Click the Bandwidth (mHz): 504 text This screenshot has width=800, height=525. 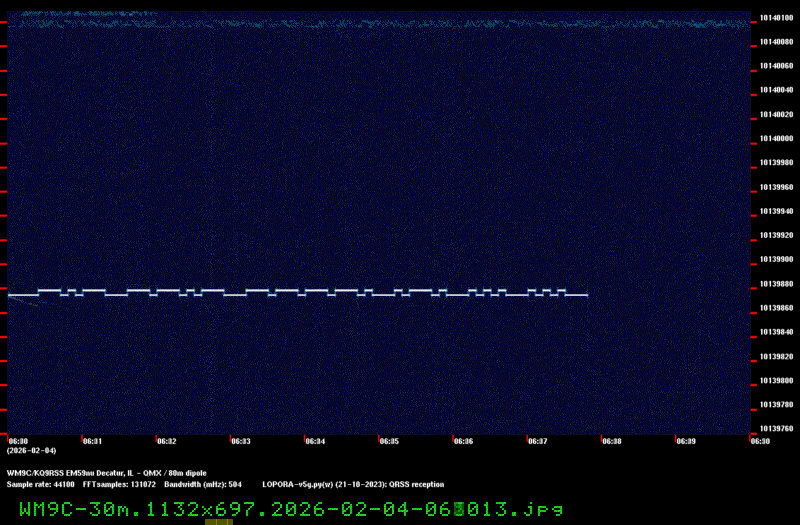click(203, 484)
